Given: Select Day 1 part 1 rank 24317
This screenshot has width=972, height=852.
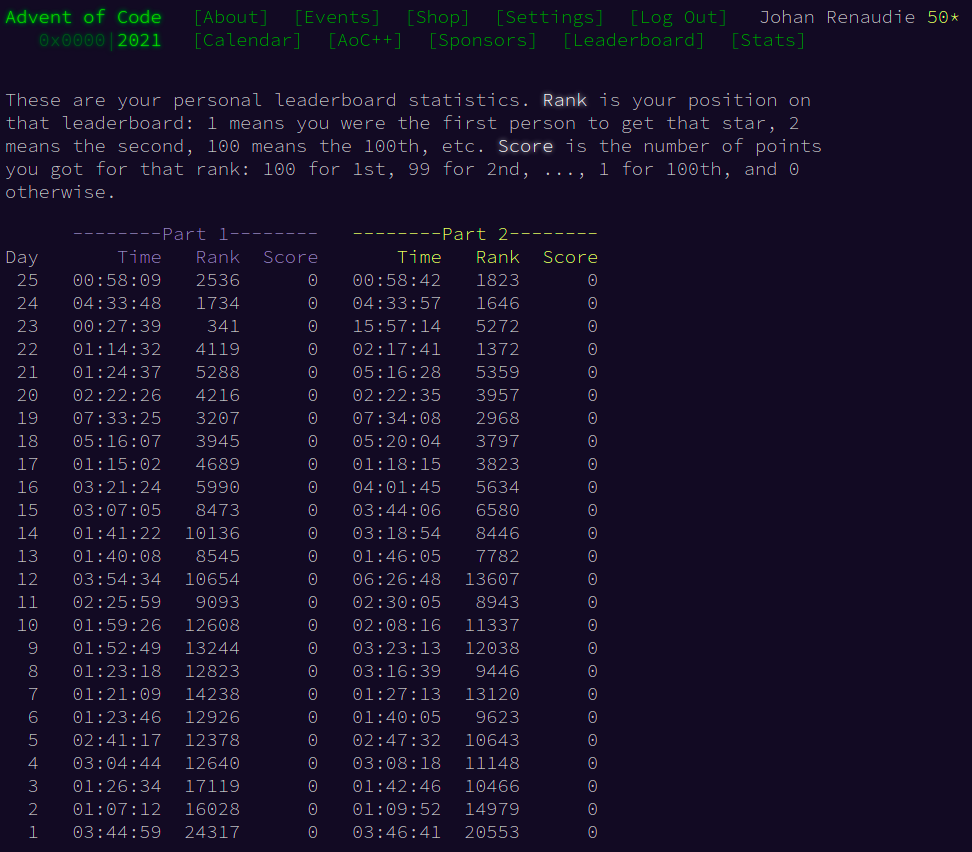Looking at the screenshot, I should point(212,832).
